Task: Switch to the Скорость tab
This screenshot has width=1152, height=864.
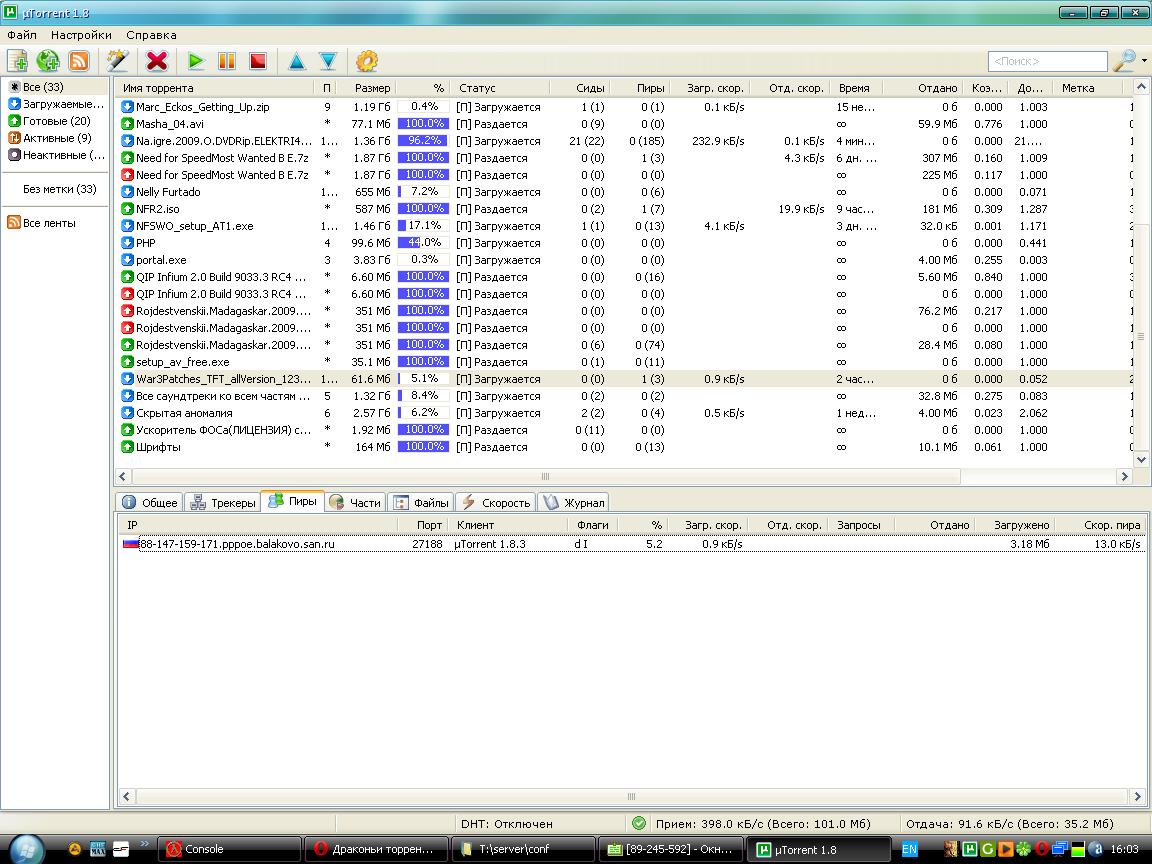Action: (x=497, y=502)
